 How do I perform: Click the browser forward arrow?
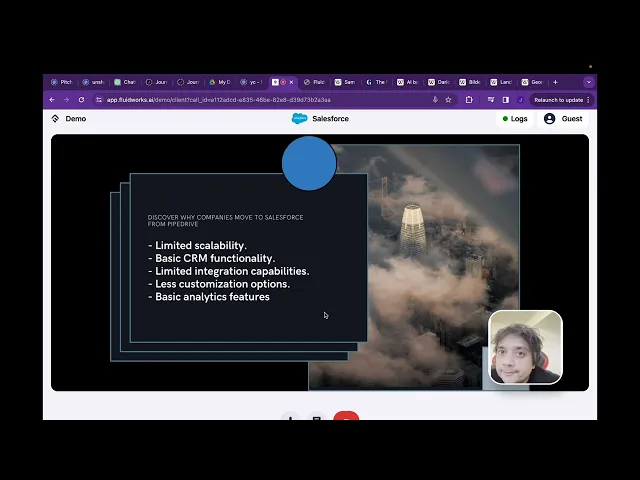click(66, 100)
